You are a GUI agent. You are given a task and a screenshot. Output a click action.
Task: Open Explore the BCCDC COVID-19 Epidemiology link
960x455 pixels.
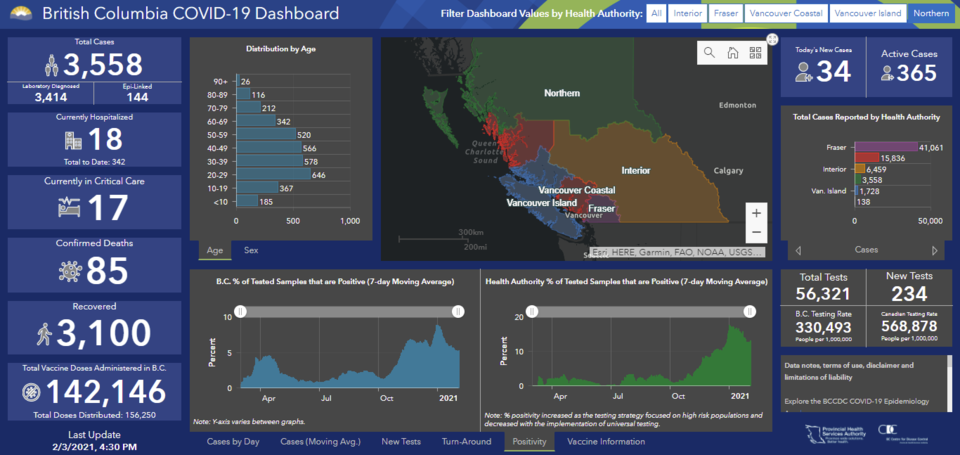(857, 402)
